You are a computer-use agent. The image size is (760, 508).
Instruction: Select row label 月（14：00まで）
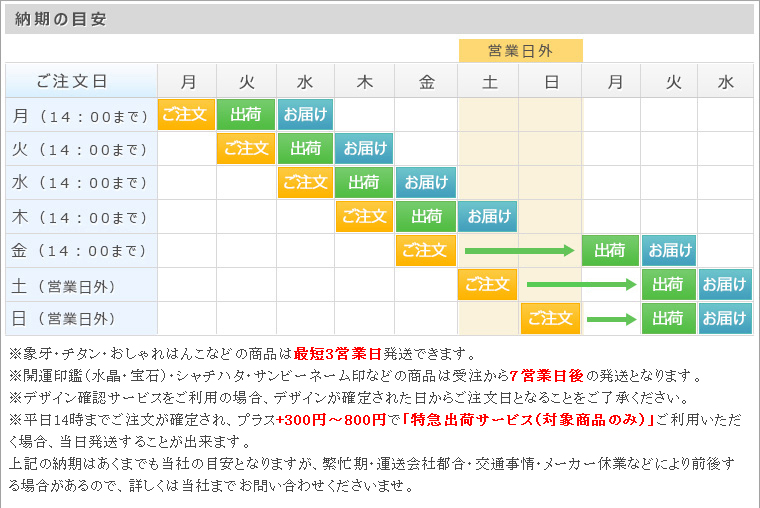(x=81, y=115)
